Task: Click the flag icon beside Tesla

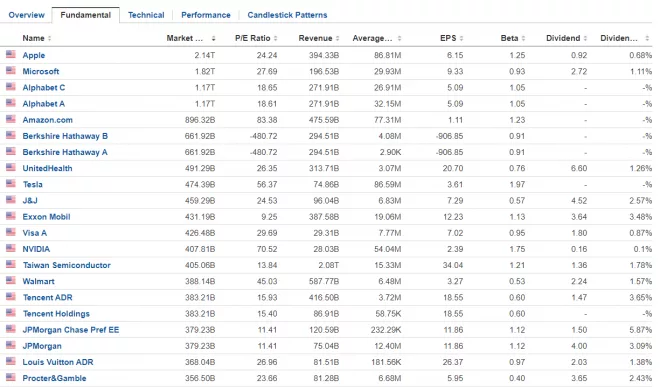Action: point(11,184)
